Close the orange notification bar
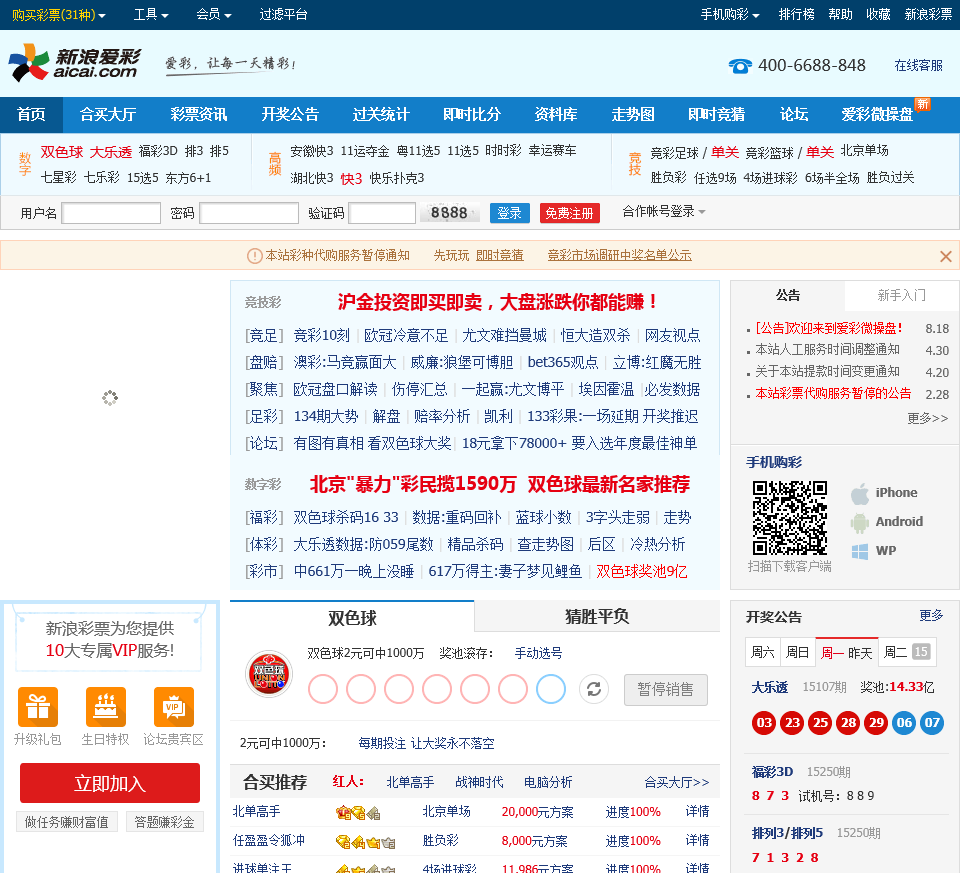Viewport: 960px width, 873px height. [x=945, y=257]
